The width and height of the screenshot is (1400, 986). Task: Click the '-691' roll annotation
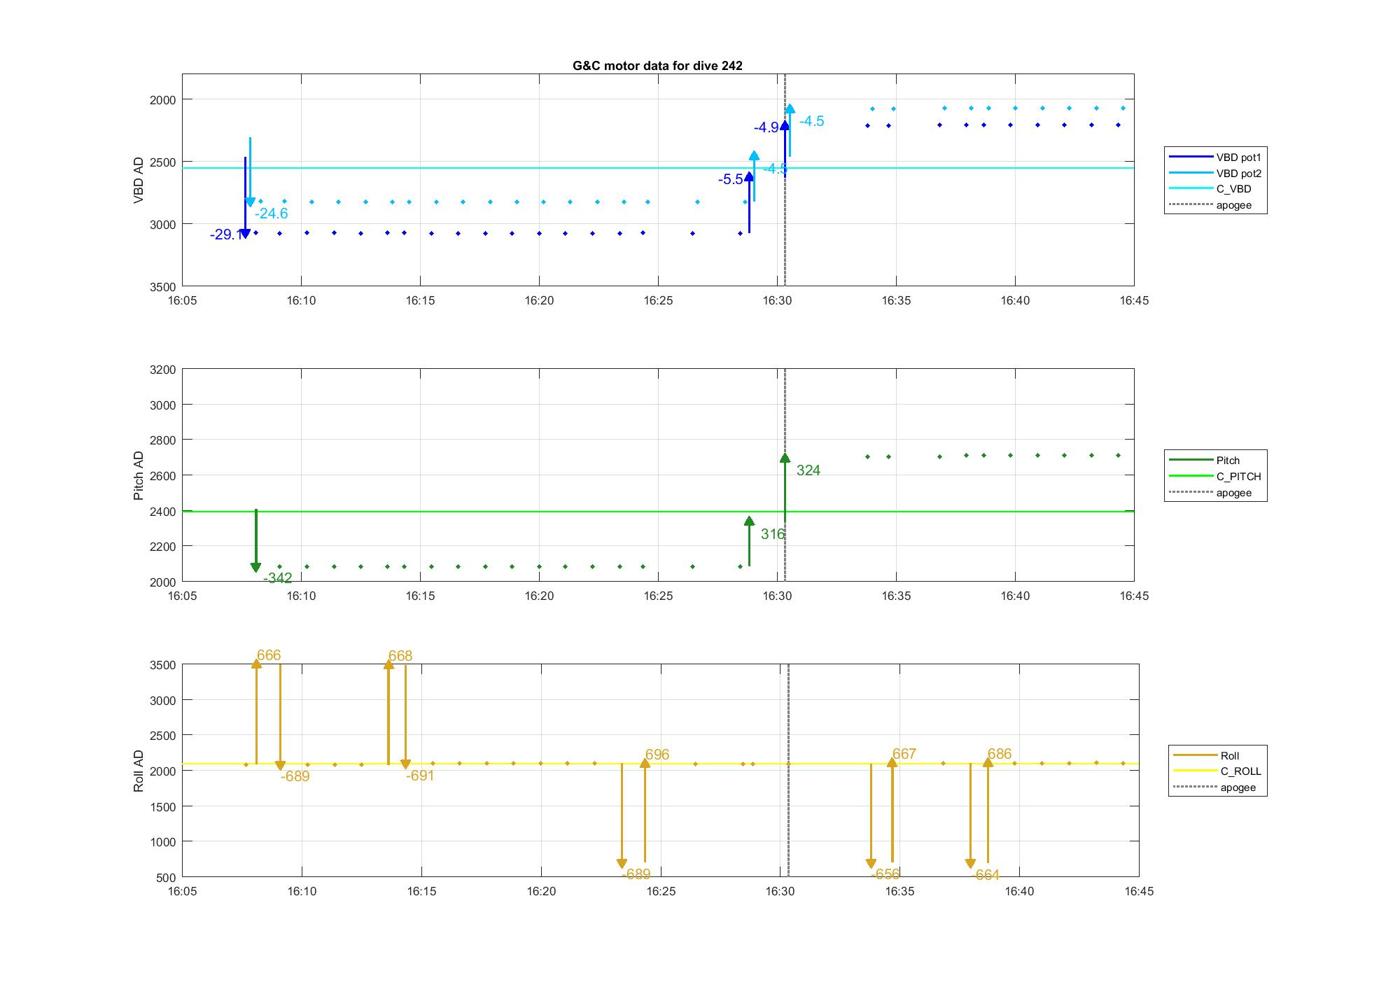click(x=420, y=775)
